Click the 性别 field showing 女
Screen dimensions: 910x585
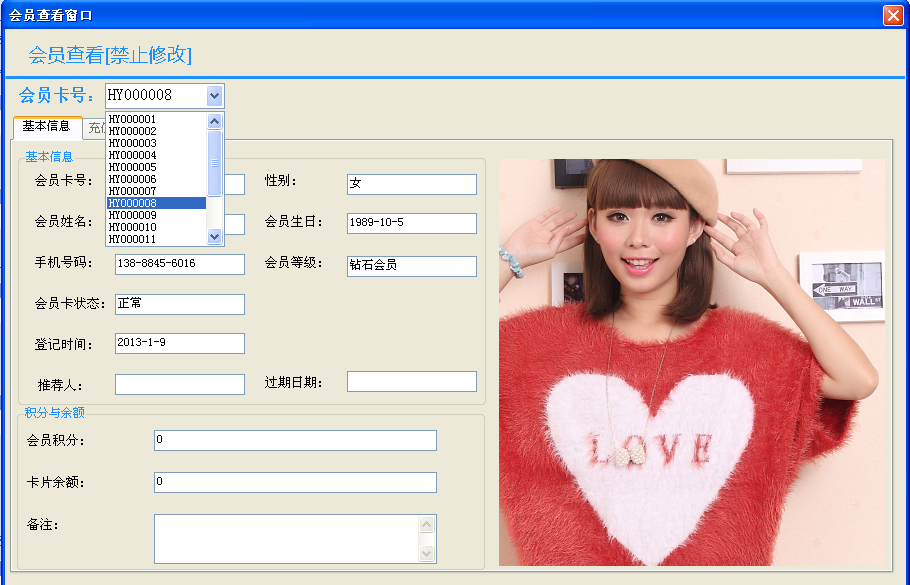[411, 184]
